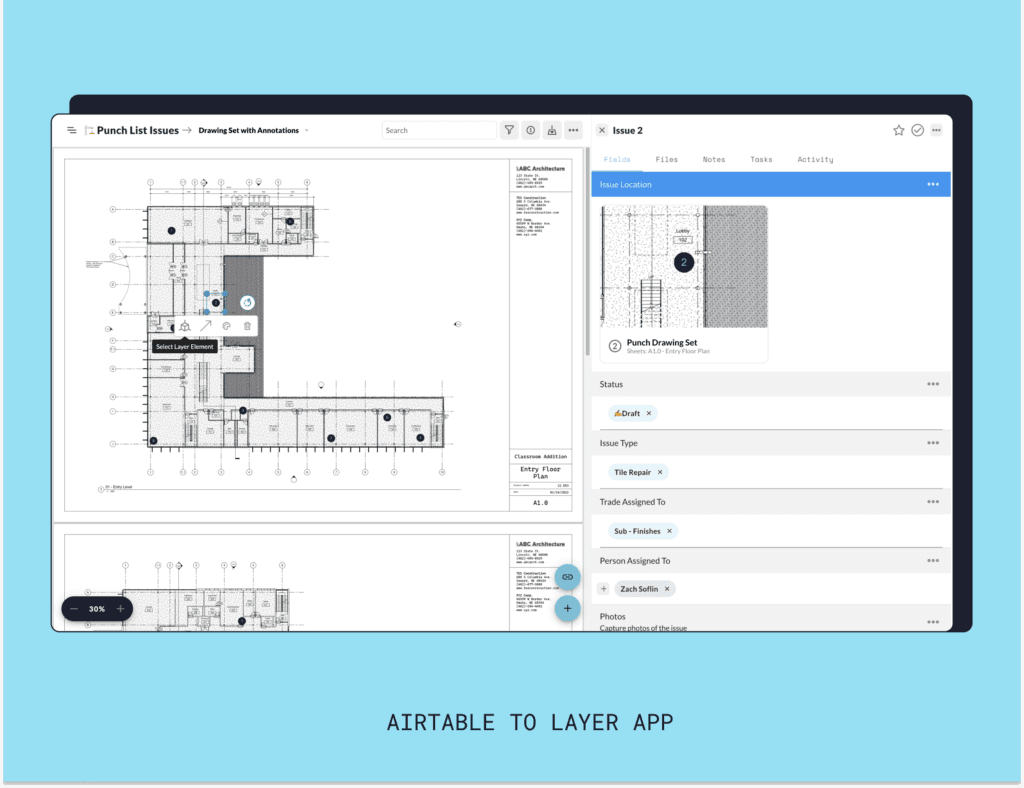This screenshot has width=1024, height=788.
Task: Close the Issue 2 panel
Action: click(x=602, y=131)
